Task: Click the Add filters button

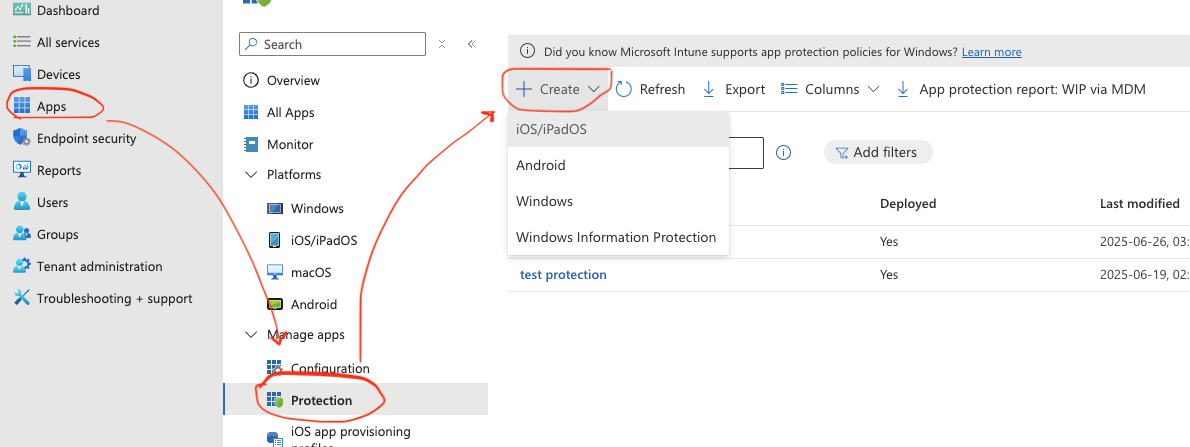Action: click(x=878, y=153)
